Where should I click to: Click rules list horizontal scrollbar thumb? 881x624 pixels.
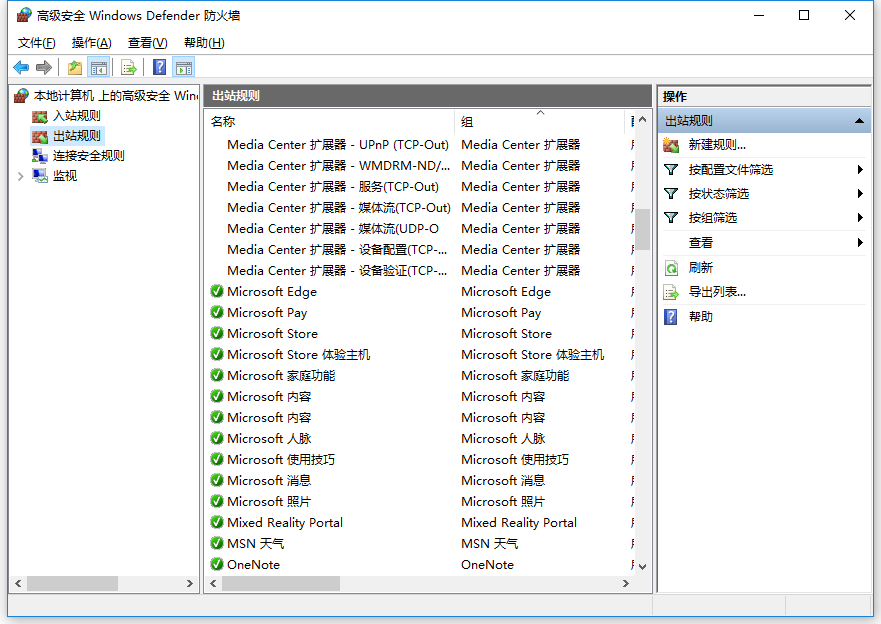[x=281, y=584]
